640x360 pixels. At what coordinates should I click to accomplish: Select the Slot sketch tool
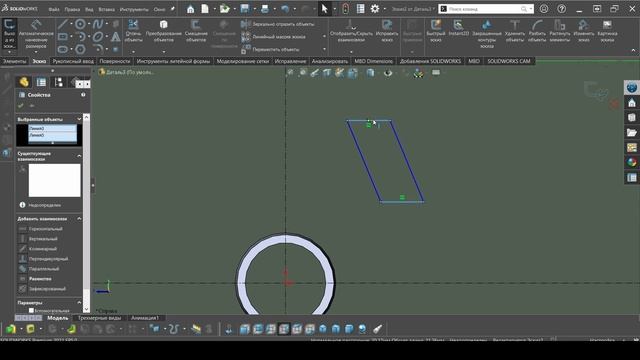point(63,49)
